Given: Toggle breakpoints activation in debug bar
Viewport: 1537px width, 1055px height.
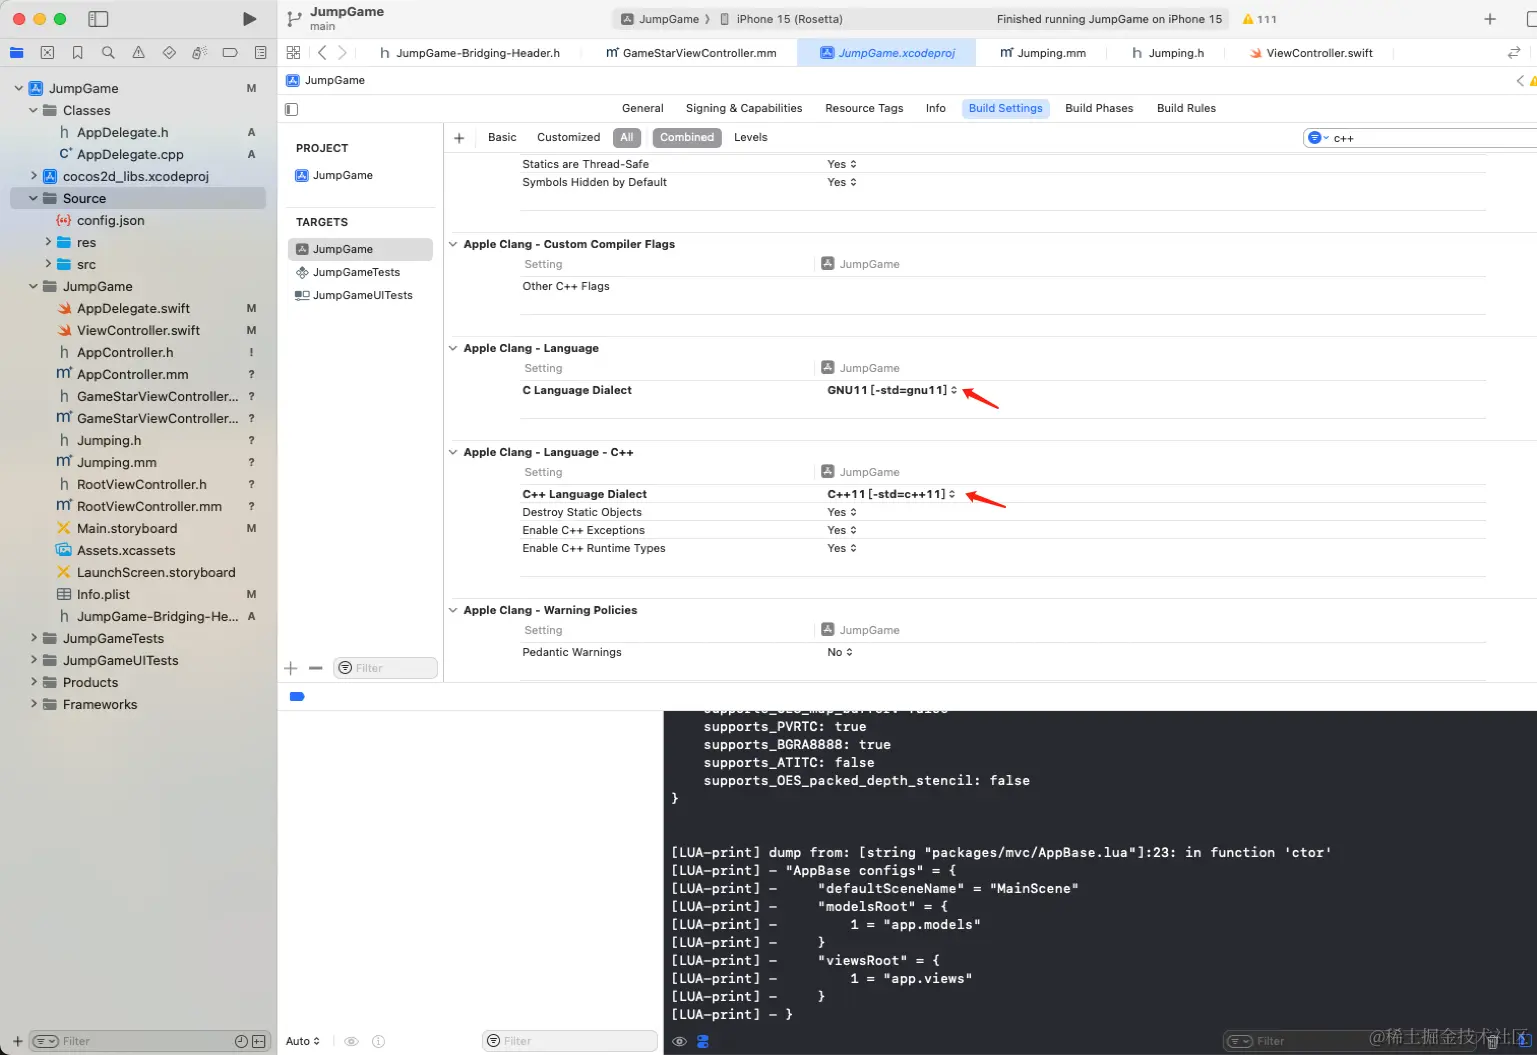Looking at the screenshot, I should [297, 697].
